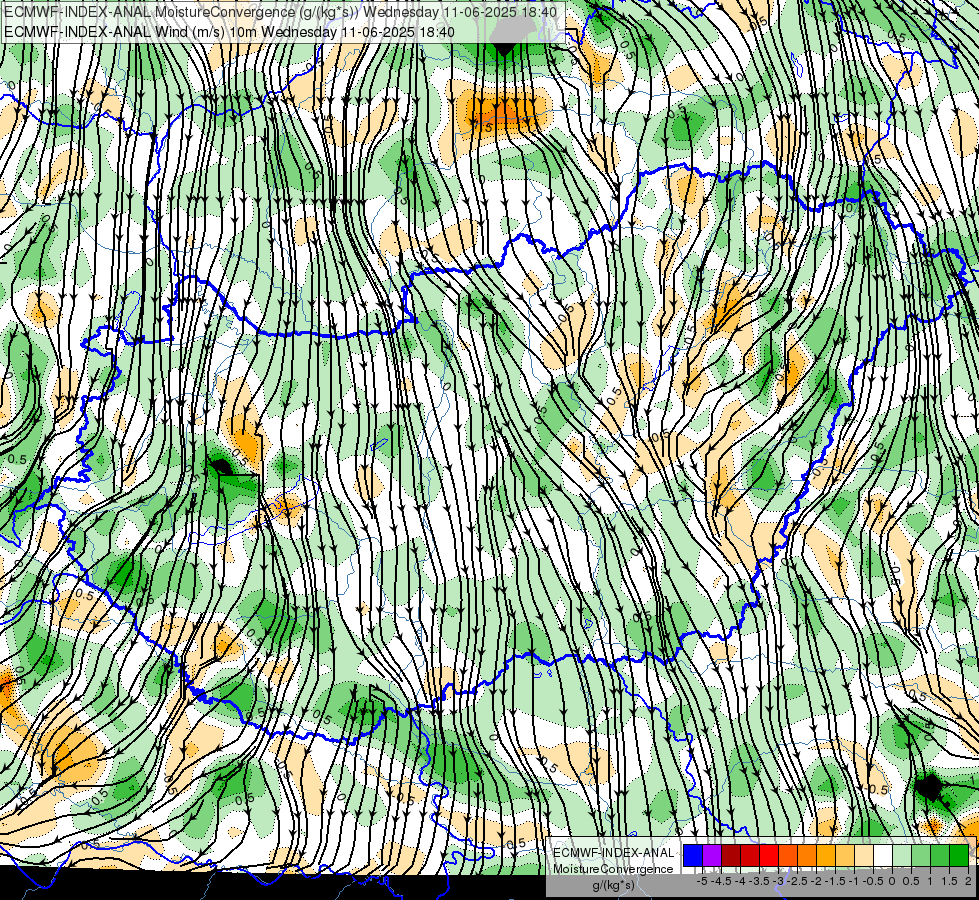Click the 1.5 tick label on legend scale

pyautogui.click(x=949, y=881)
